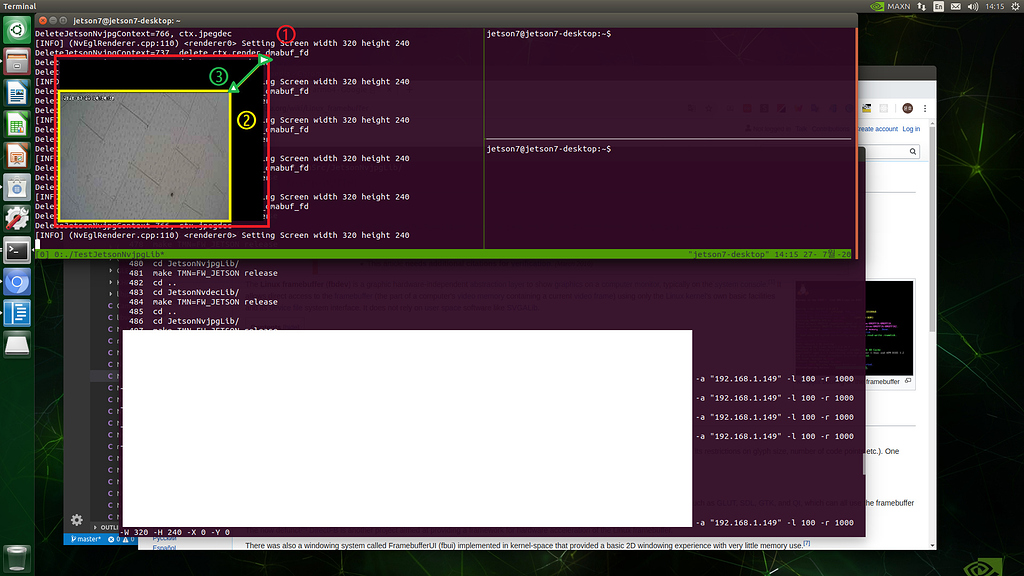The height and width of the screenshot is (576, 1024).
Task: Select the Manage gear in VS Code sidebar
Action: 77,520
